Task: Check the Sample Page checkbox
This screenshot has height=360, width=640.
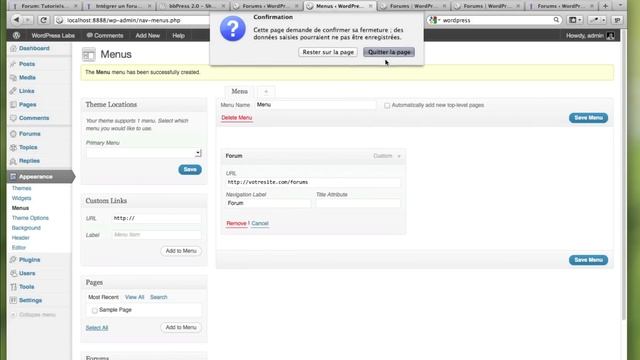Action: pos(94,310)
